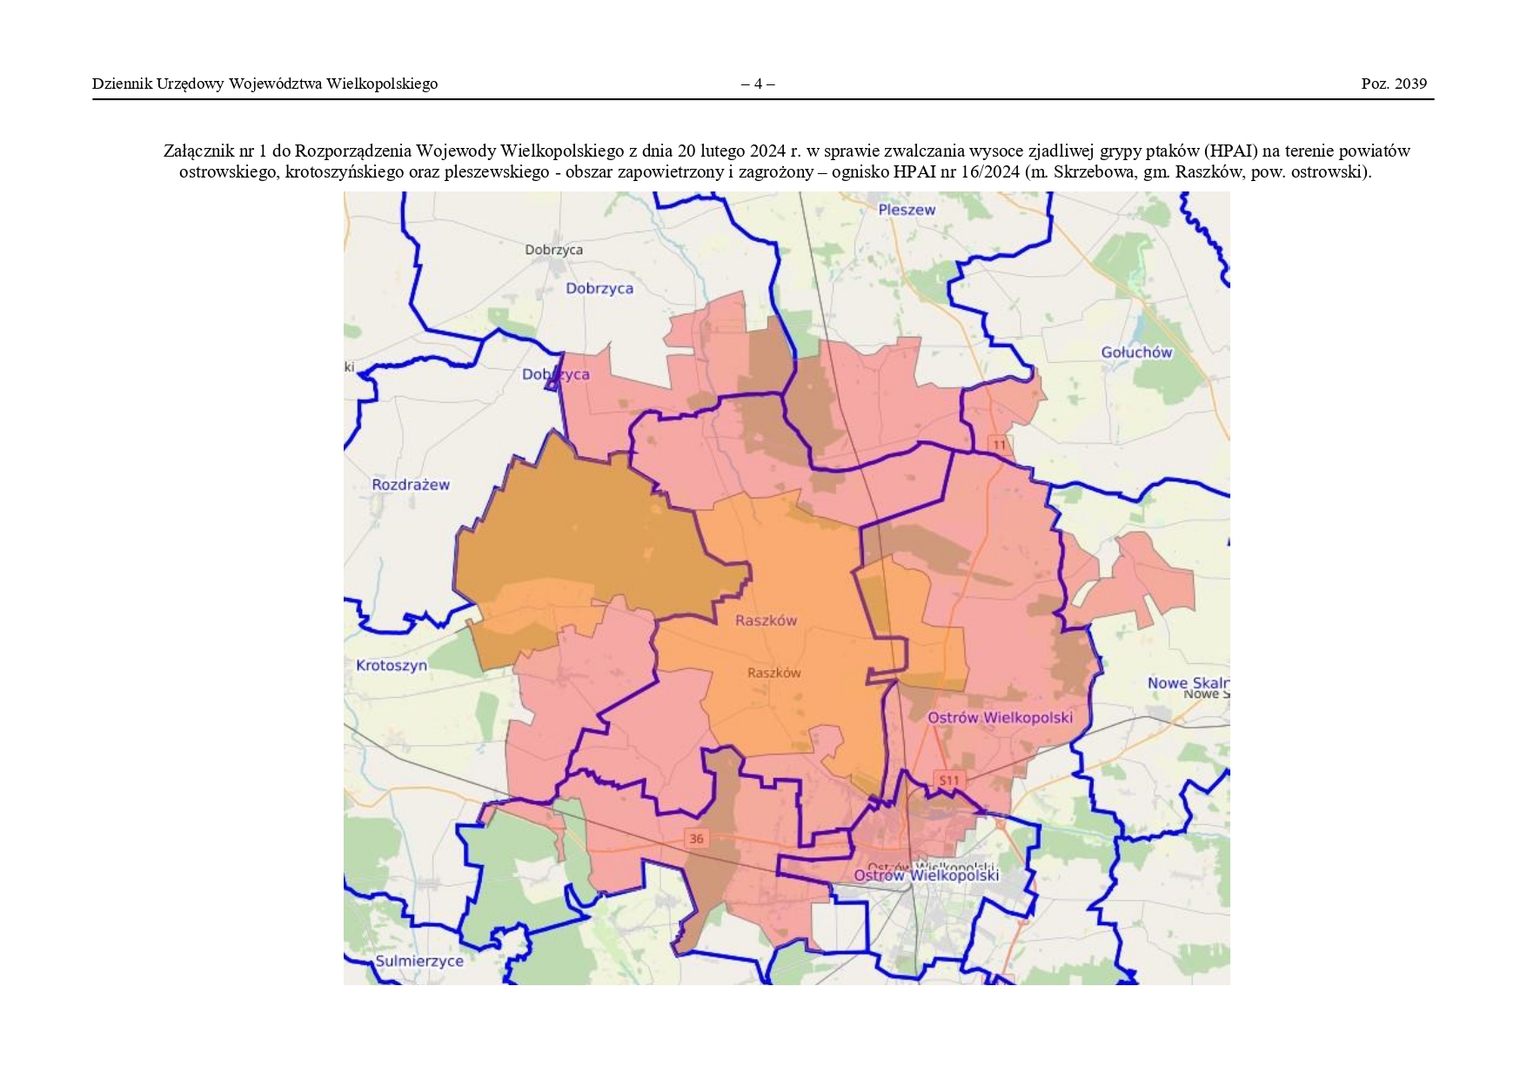Click page number 4 in header
1527x1080 pixels.
click(x=757, y=84)
